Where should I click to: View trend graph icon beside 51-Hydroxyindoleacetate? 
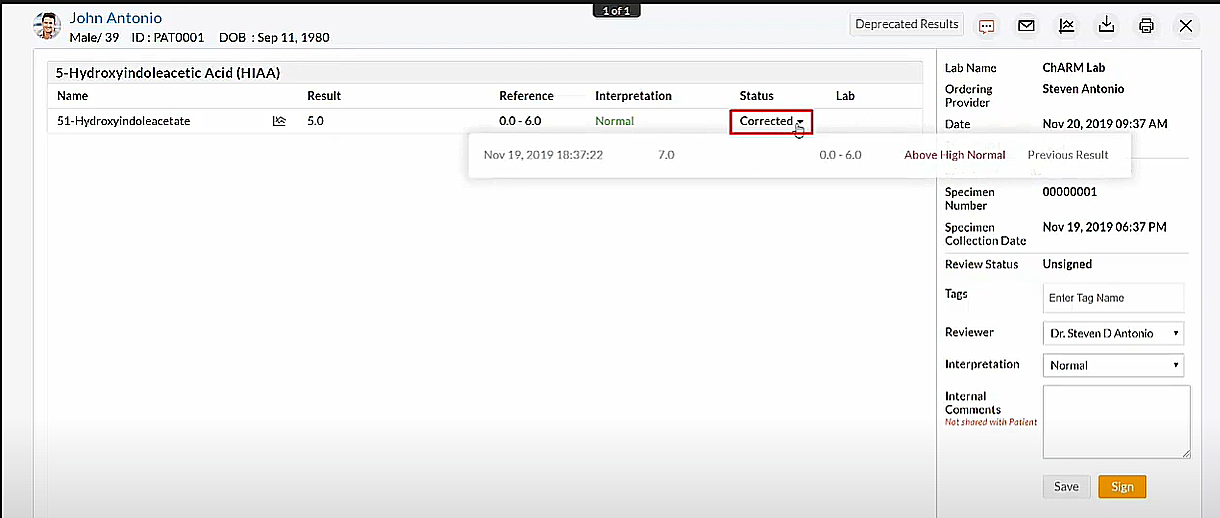pos(279,121)
